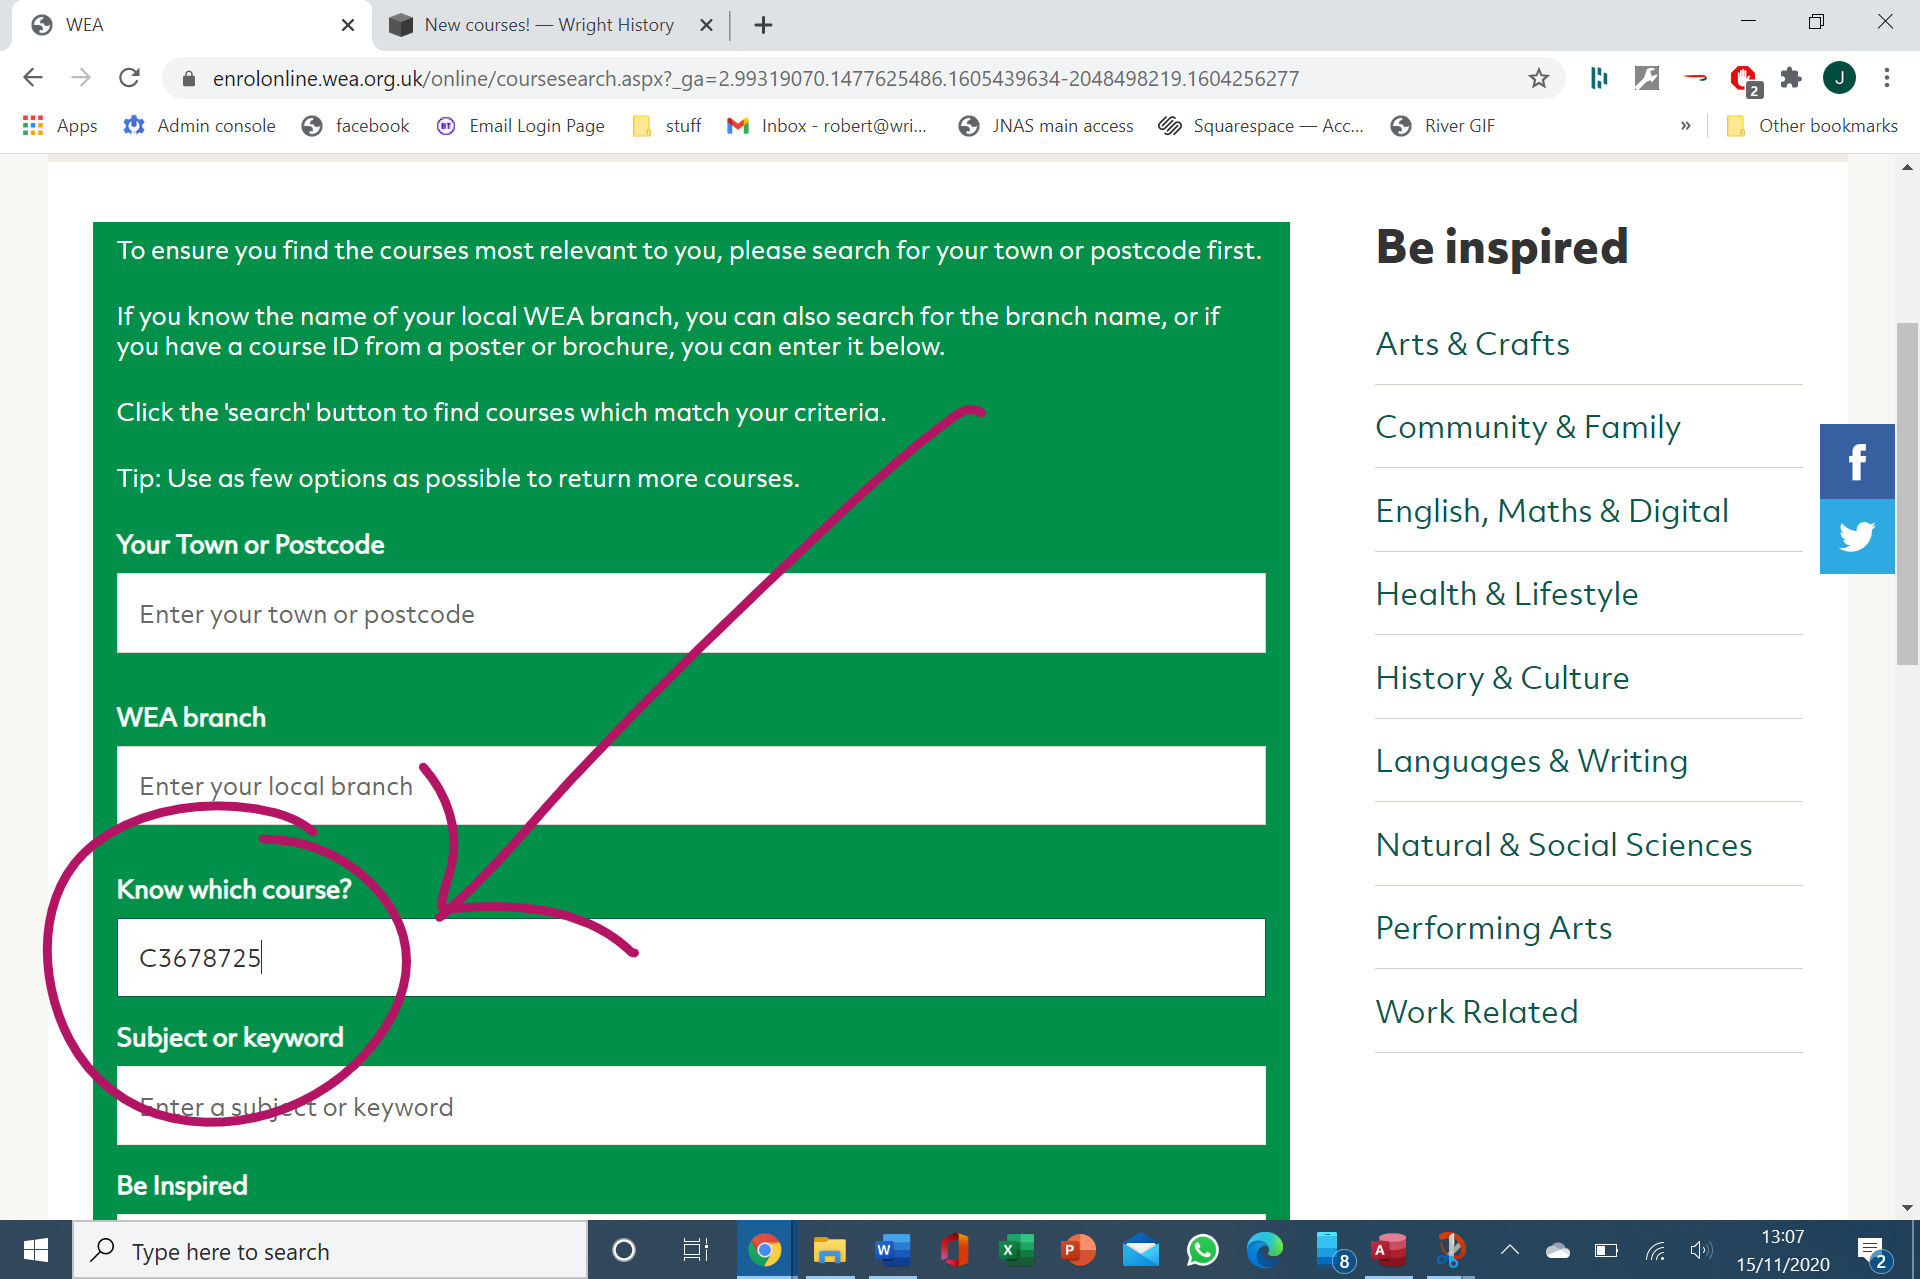1920x1279 pixels.
Task: Click the Subject or keyword field
Action: (x=691, y=1106)
